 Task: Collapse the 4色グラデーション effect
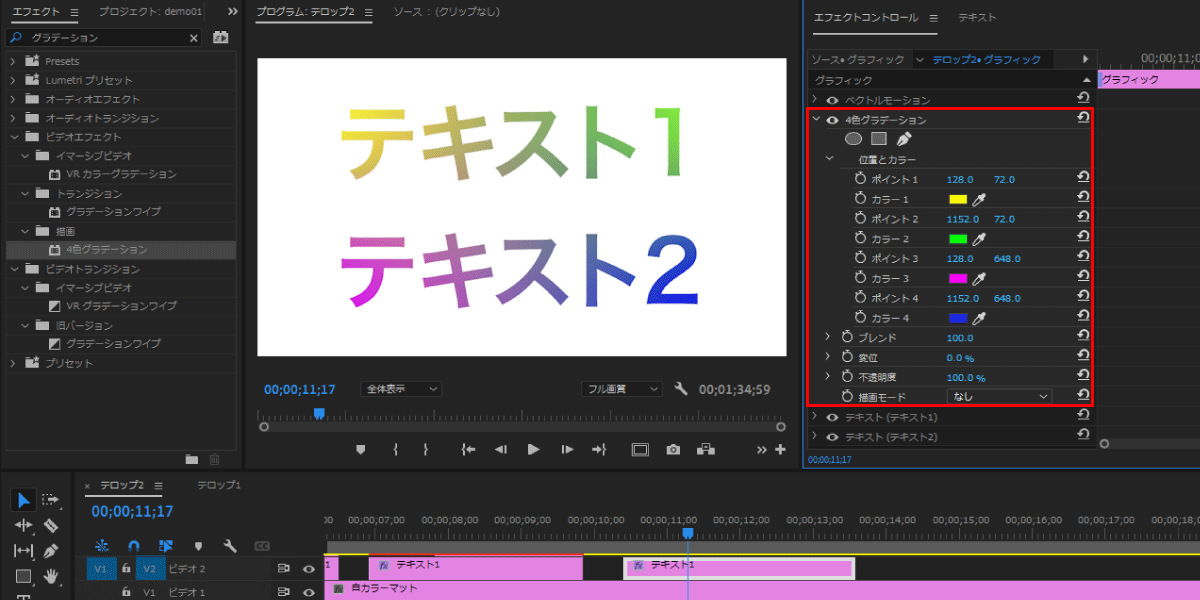pyautogui.click(x=814, y=120)
